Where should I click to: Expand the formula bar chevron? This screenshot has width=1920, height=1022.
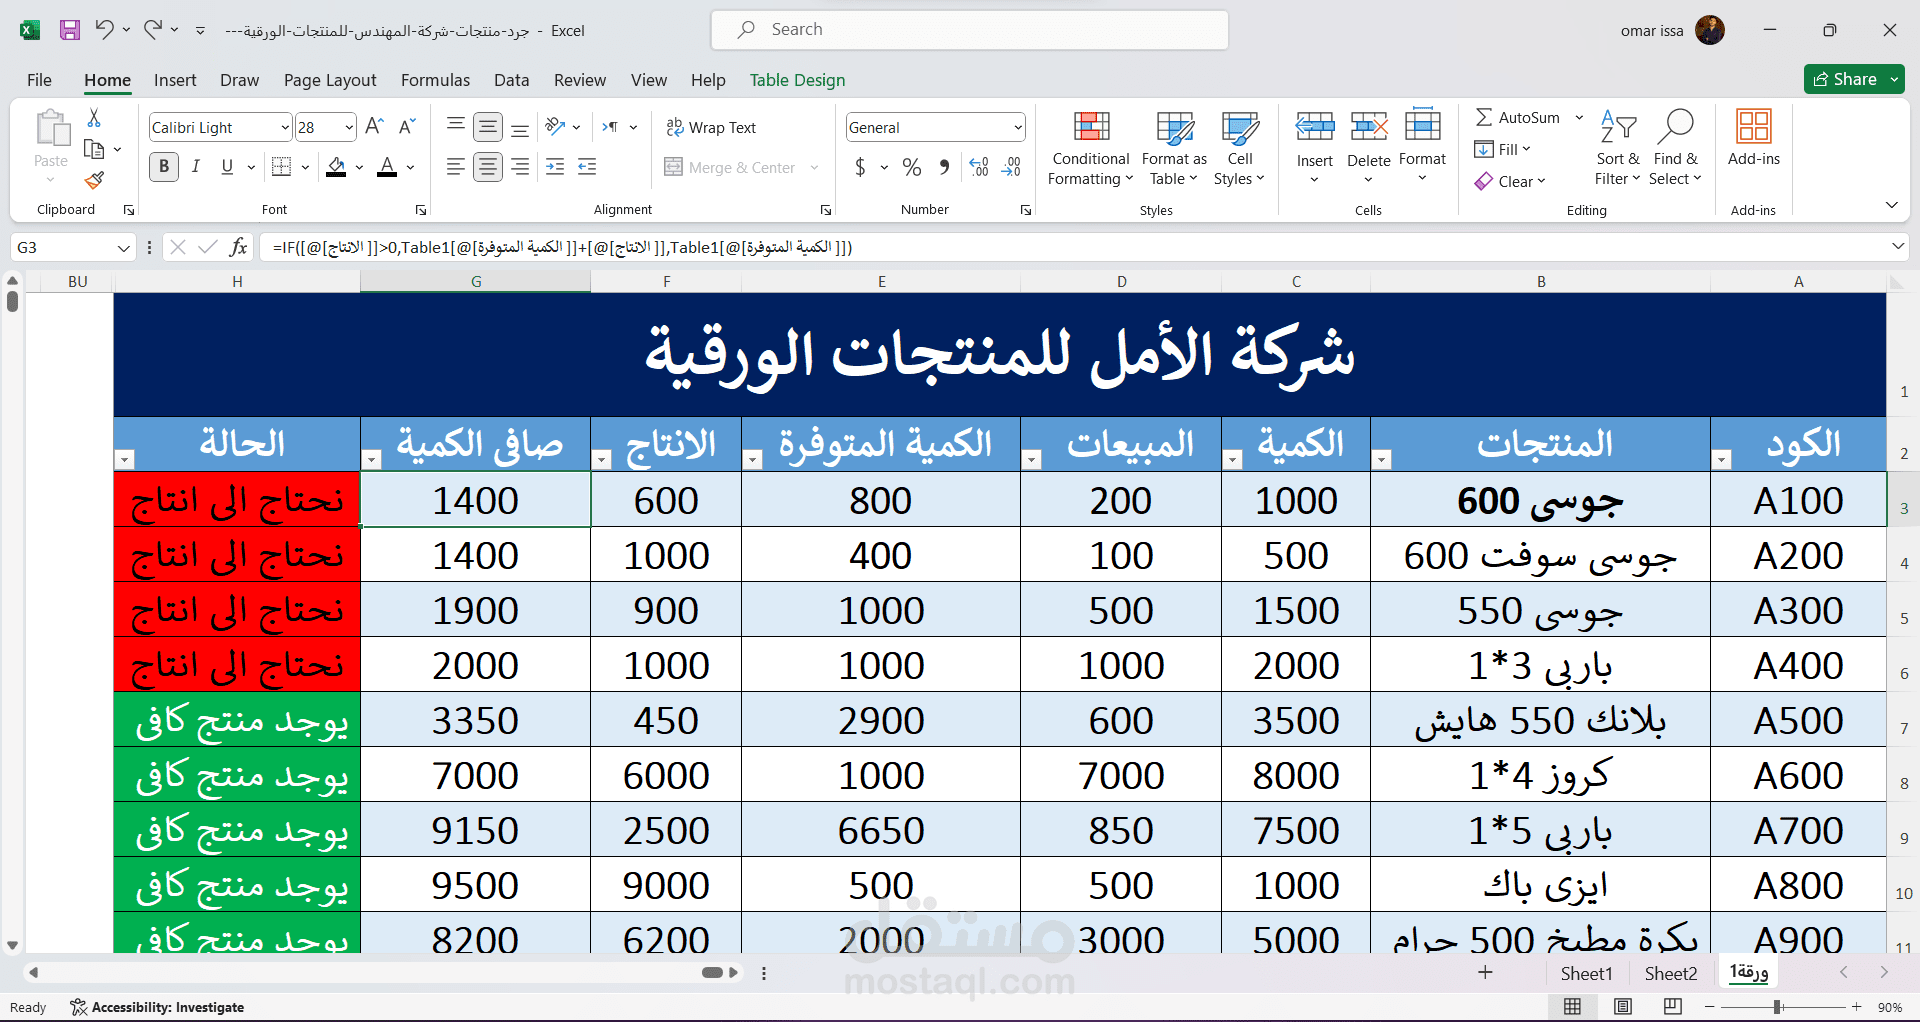coord(1897,246)
